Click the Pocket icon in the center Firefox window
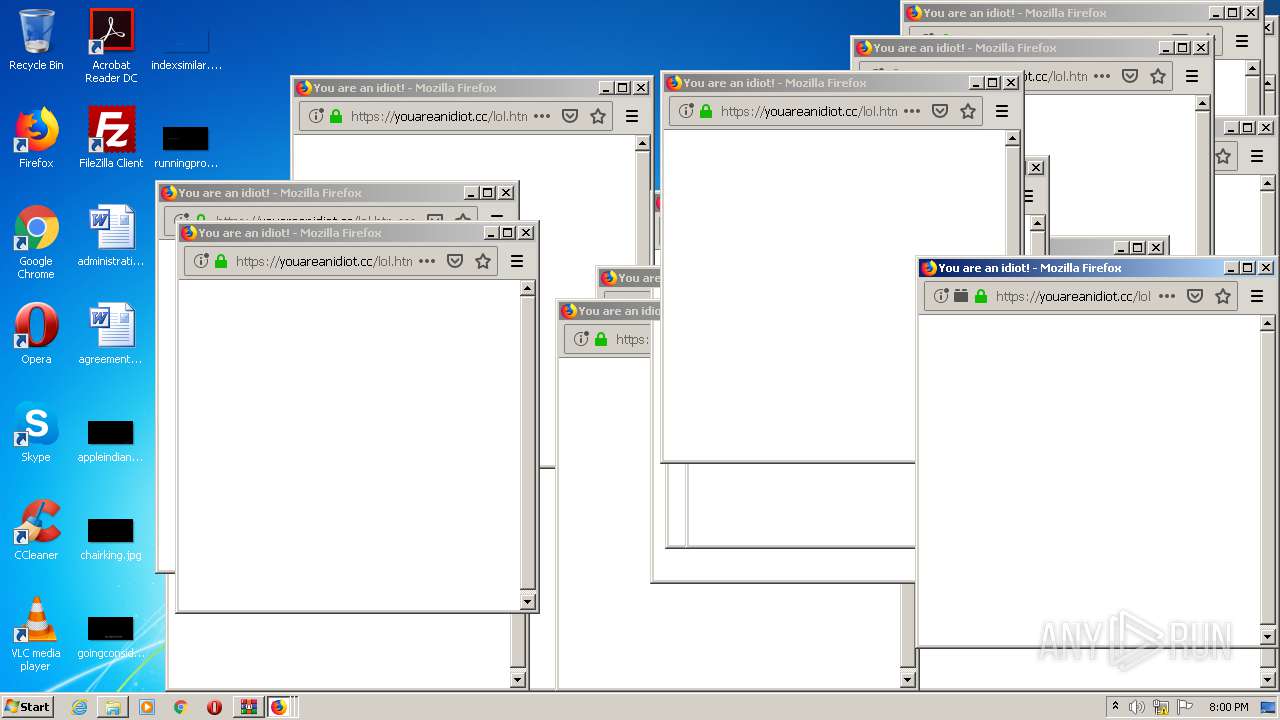 940,111
